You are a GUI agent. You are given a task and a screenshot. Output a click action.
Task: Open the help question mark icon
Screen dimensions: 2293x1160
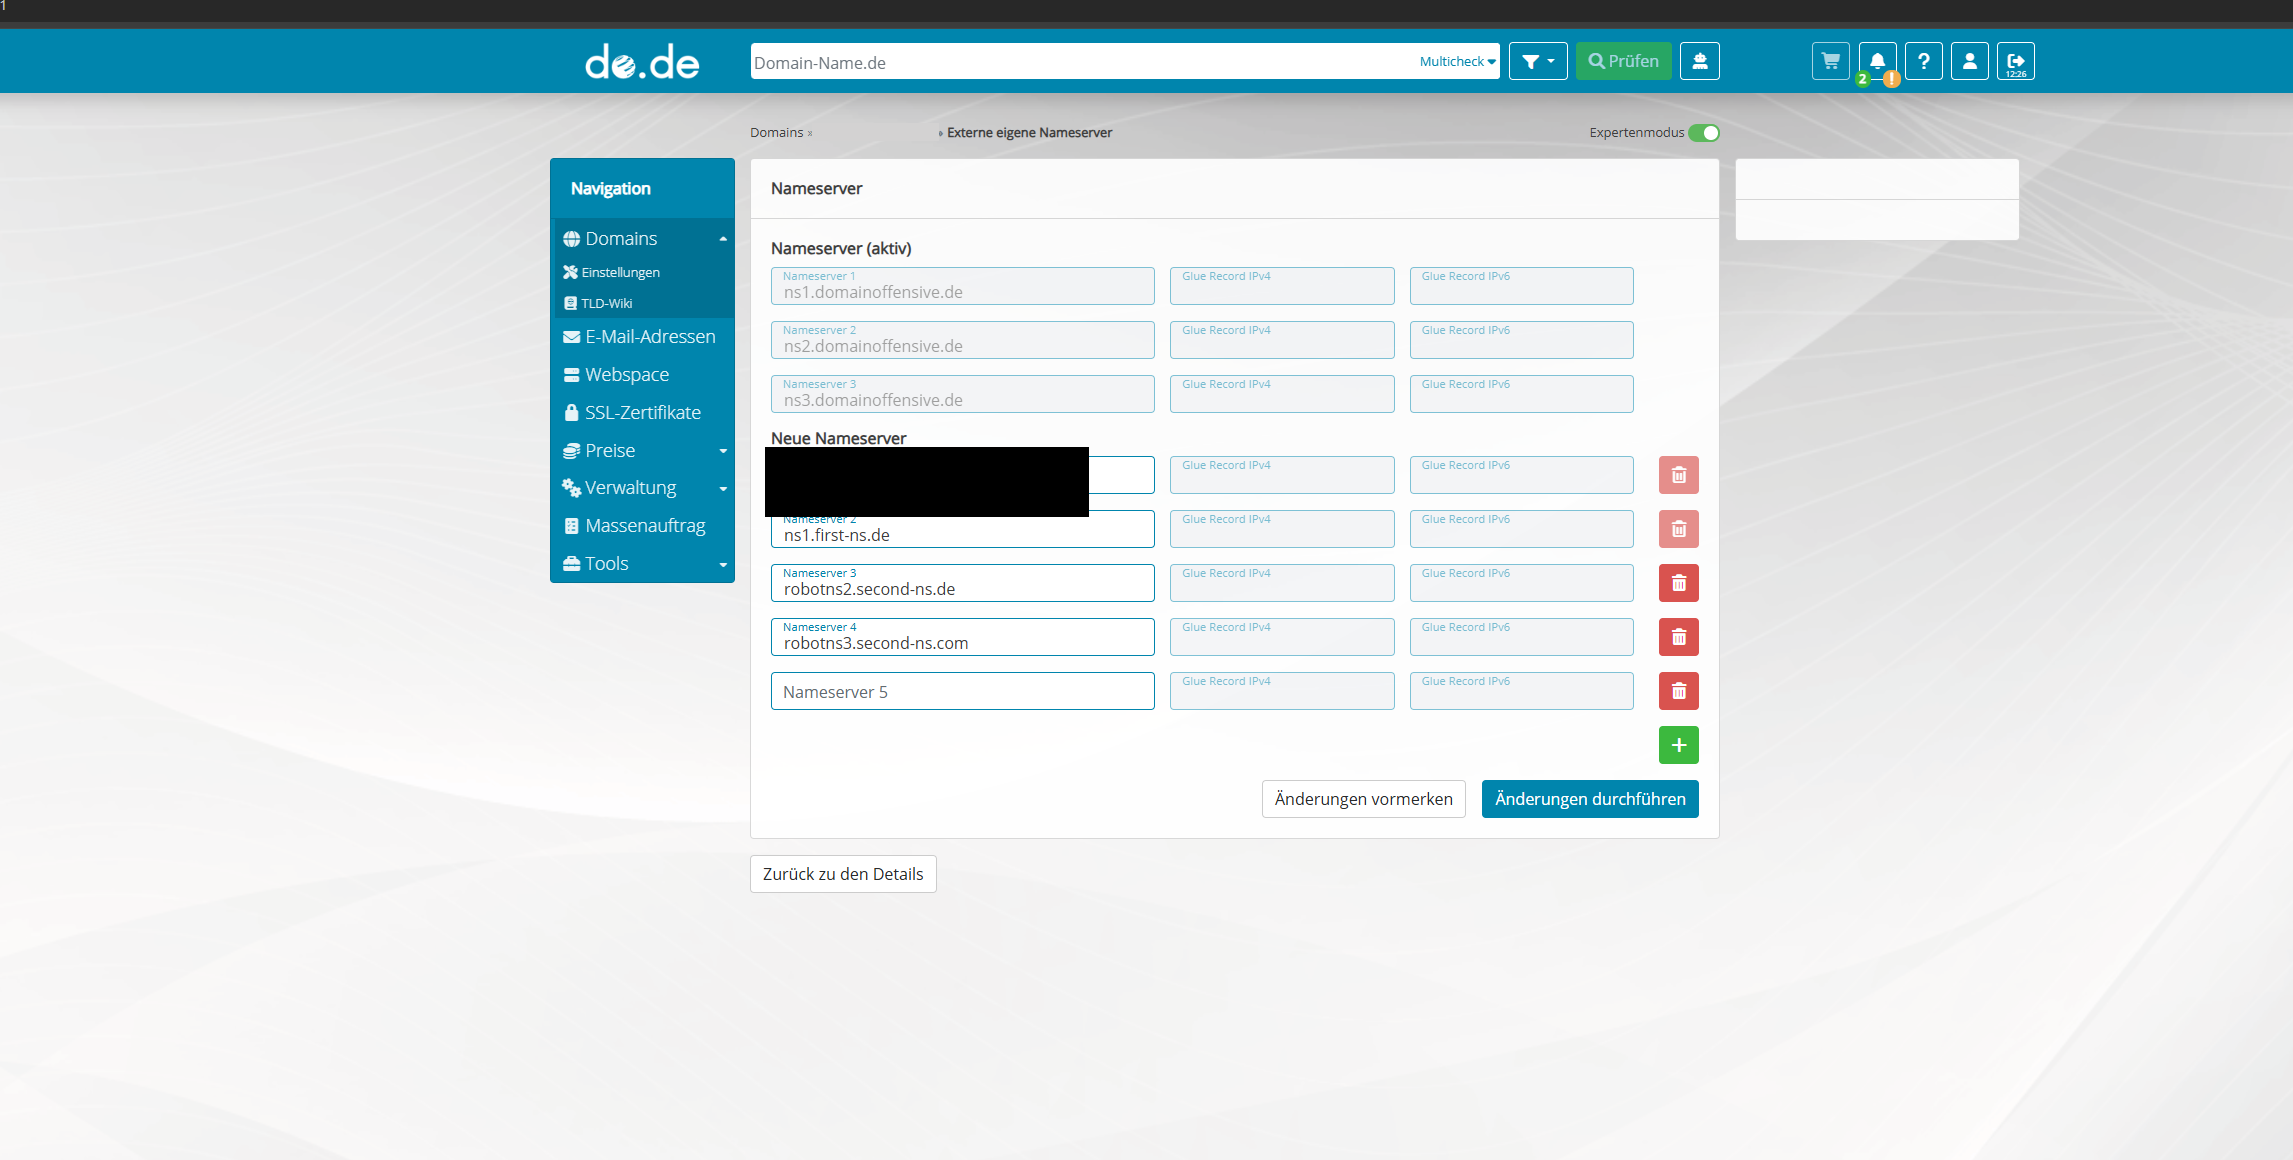[x=1923, y=61]
